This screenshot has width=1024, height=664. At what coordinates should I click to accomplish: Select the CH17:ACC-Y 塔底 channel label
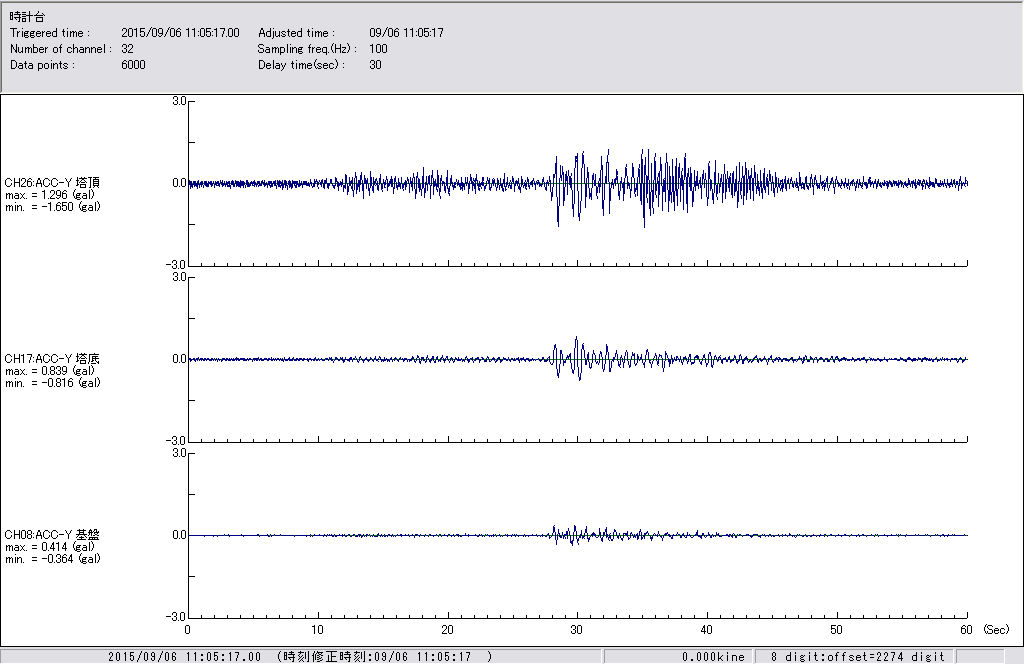52,358
